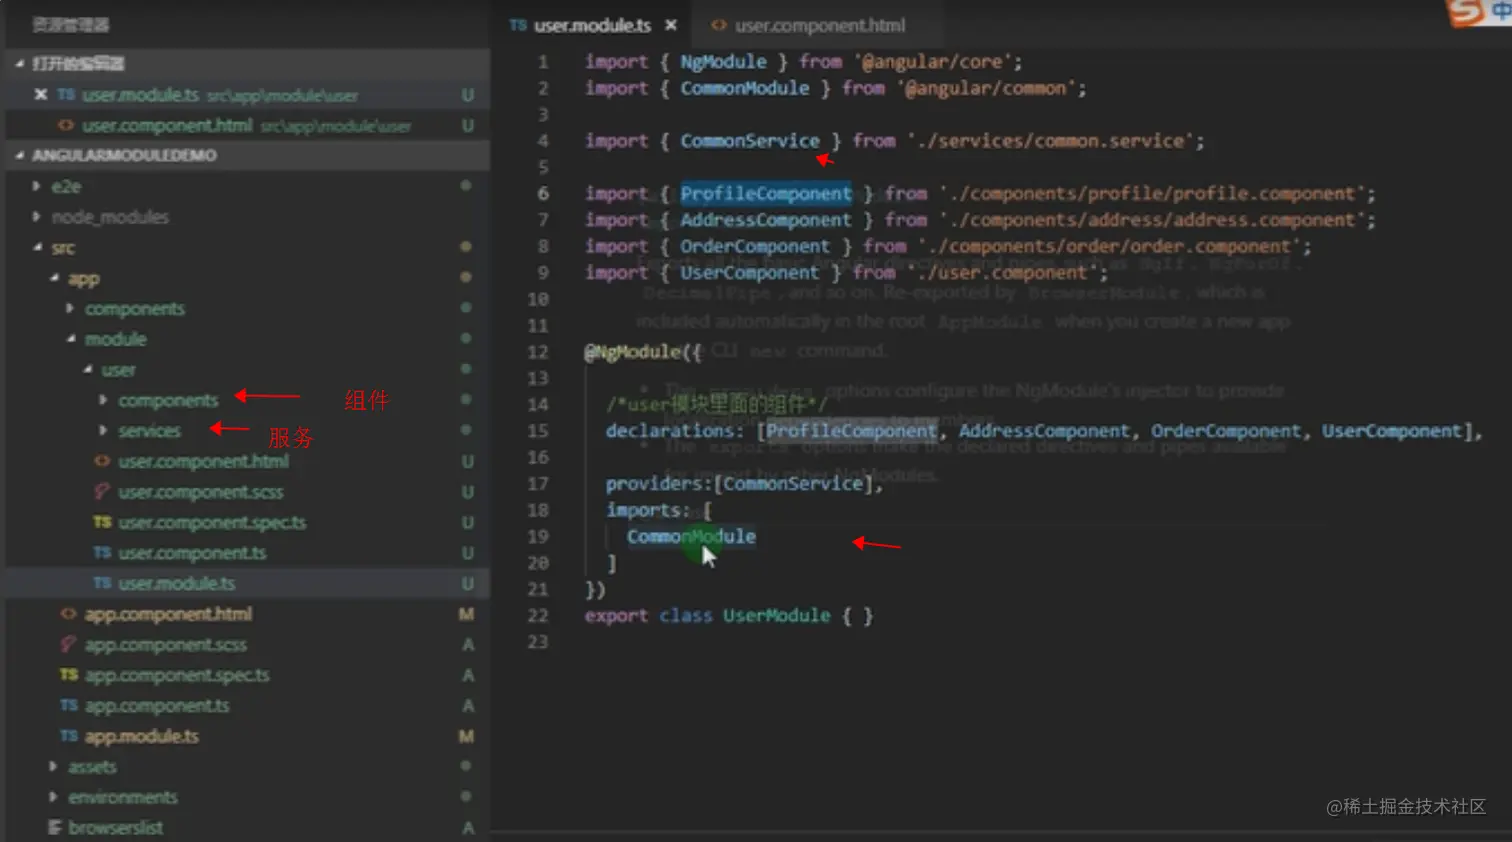Image resolution: width=1512 pixels, height=842 pixels.
Task: Click the U git status of user.module.ts
Action: coord(467,584)
